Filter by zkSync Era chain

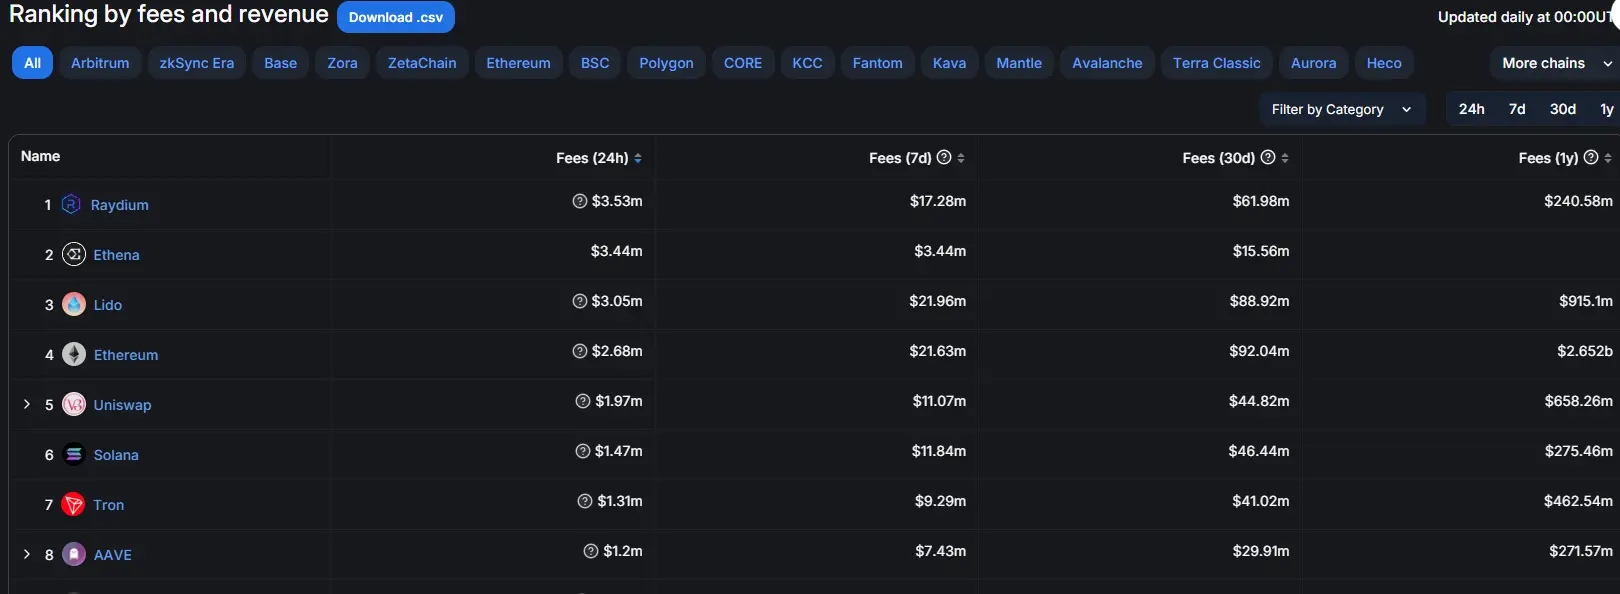coord(197,63)
